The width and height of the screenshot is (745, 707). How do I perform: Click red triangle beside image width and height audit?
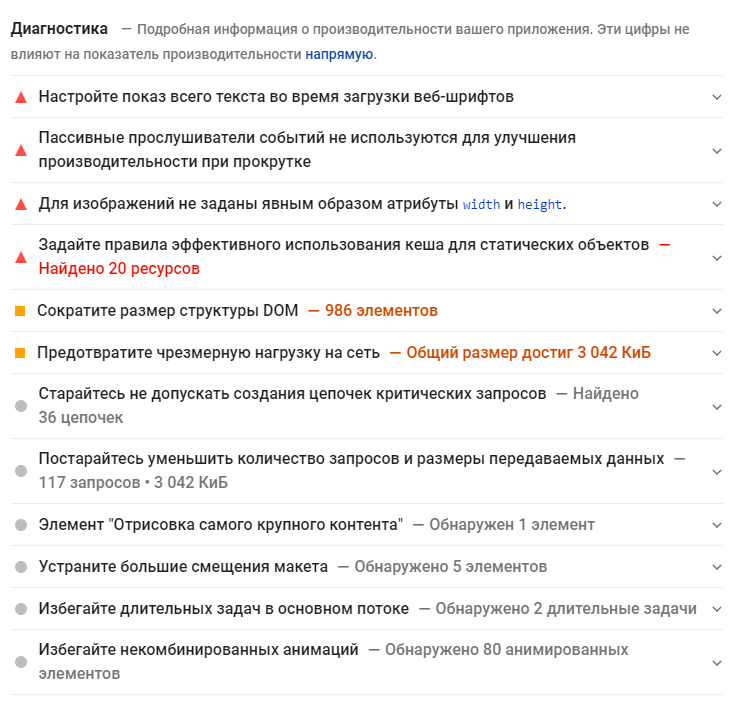coord(20,204)
